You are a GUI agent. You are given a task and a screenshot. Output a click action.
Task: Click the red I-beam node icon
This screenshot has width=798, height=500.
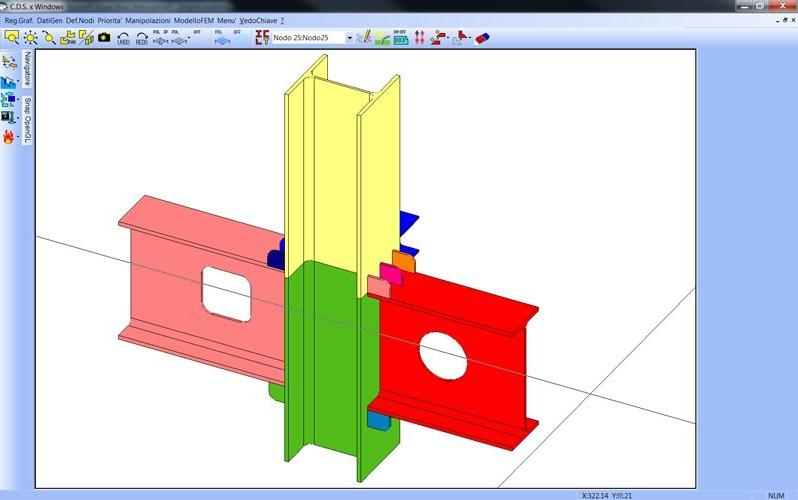point(262,37)
